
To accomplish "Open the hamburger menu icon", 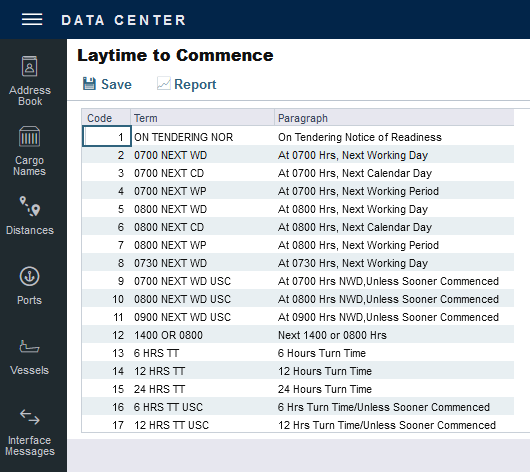I will point(32,19).
